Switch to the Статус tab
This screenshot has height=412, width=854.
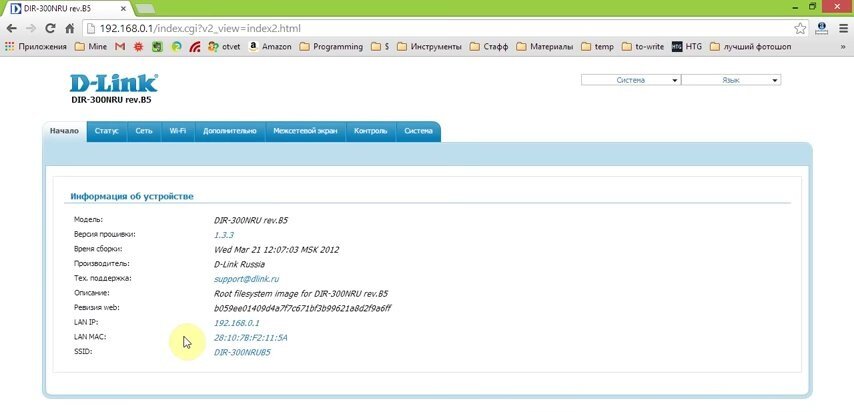point(107,131)
